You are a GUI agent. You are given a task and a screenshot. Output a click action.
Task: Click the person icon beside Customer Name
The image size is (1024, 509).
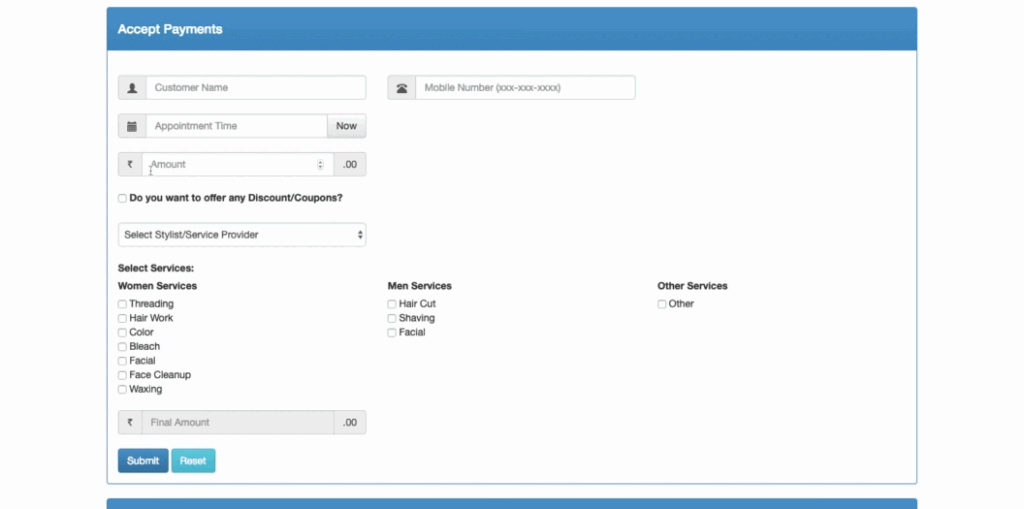[132, 88]
